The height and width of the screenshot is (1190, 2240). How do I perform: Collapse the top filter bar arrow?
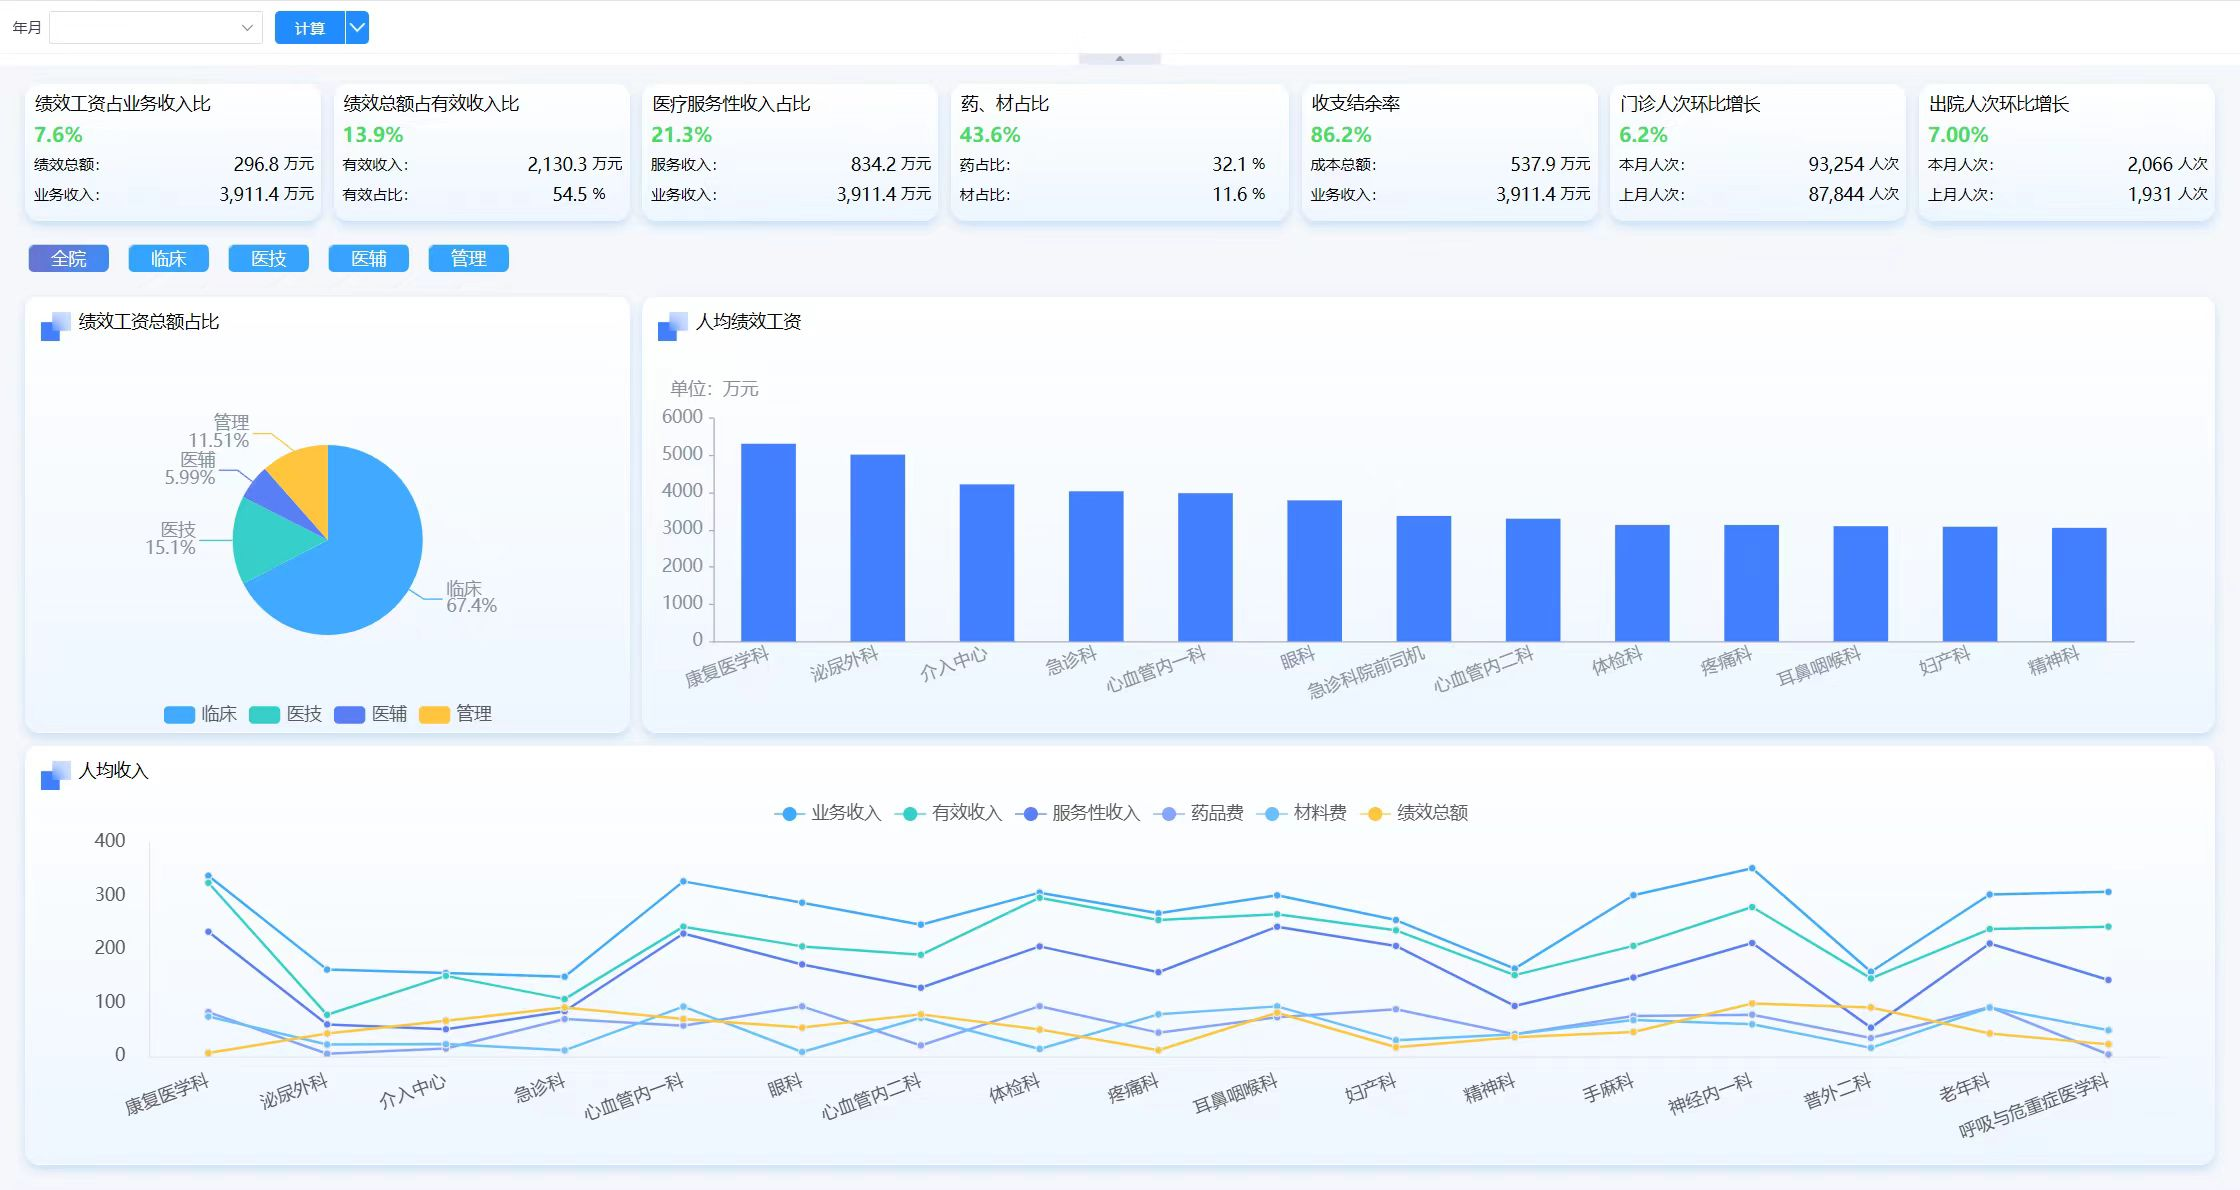[x=1119, y=59]
